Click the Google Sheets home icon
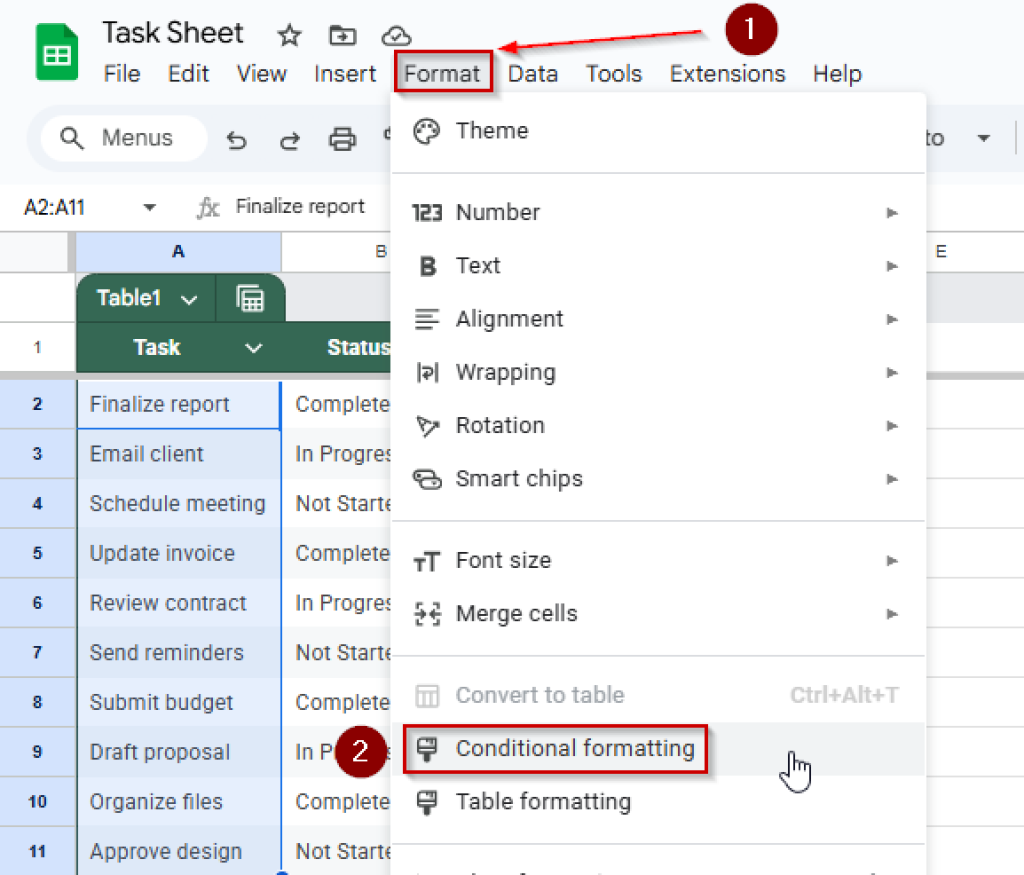The image size is (1024, 875). [55, 50]
